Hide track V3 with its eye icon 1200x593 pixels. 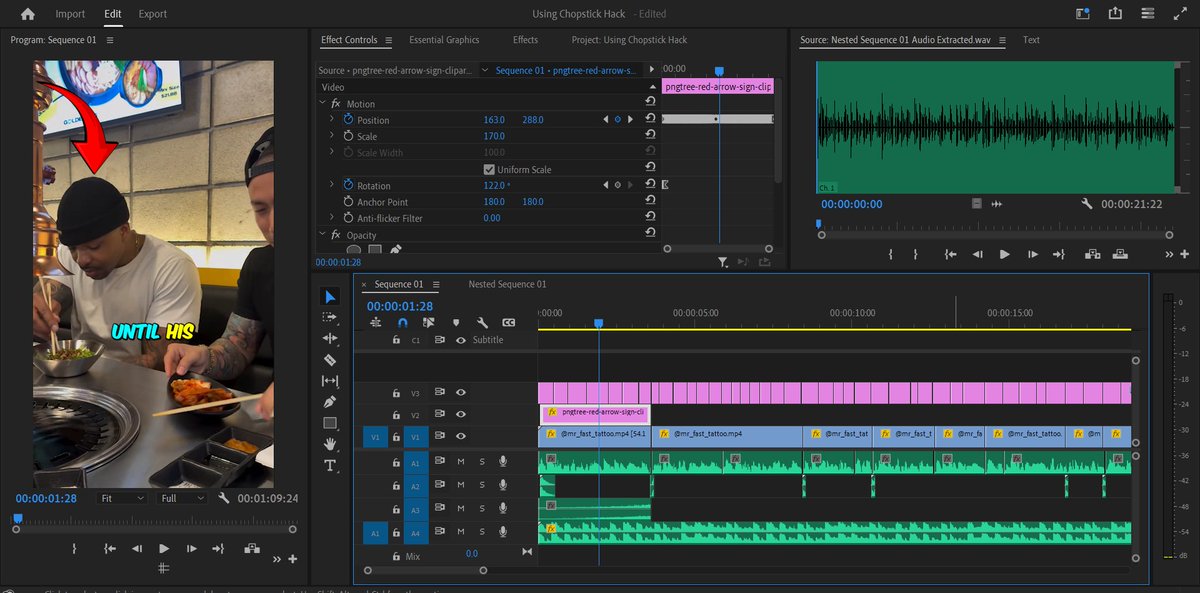[x=461, y=393]
